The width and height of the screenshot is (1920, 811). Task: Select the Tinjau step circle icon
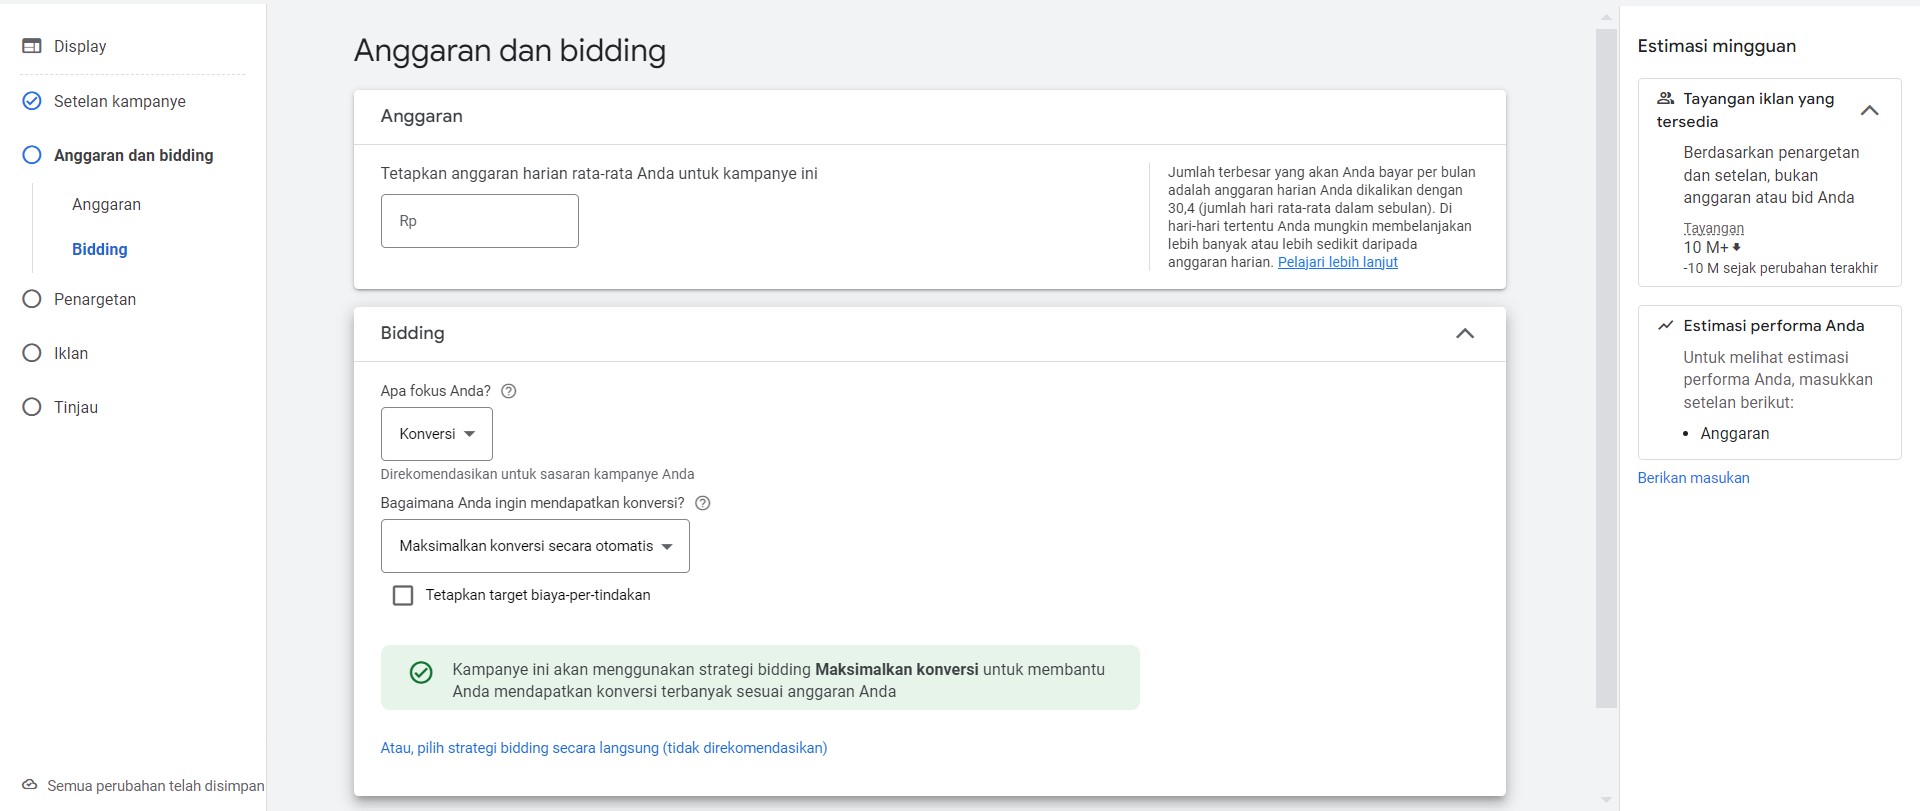[x=32, y=407]
